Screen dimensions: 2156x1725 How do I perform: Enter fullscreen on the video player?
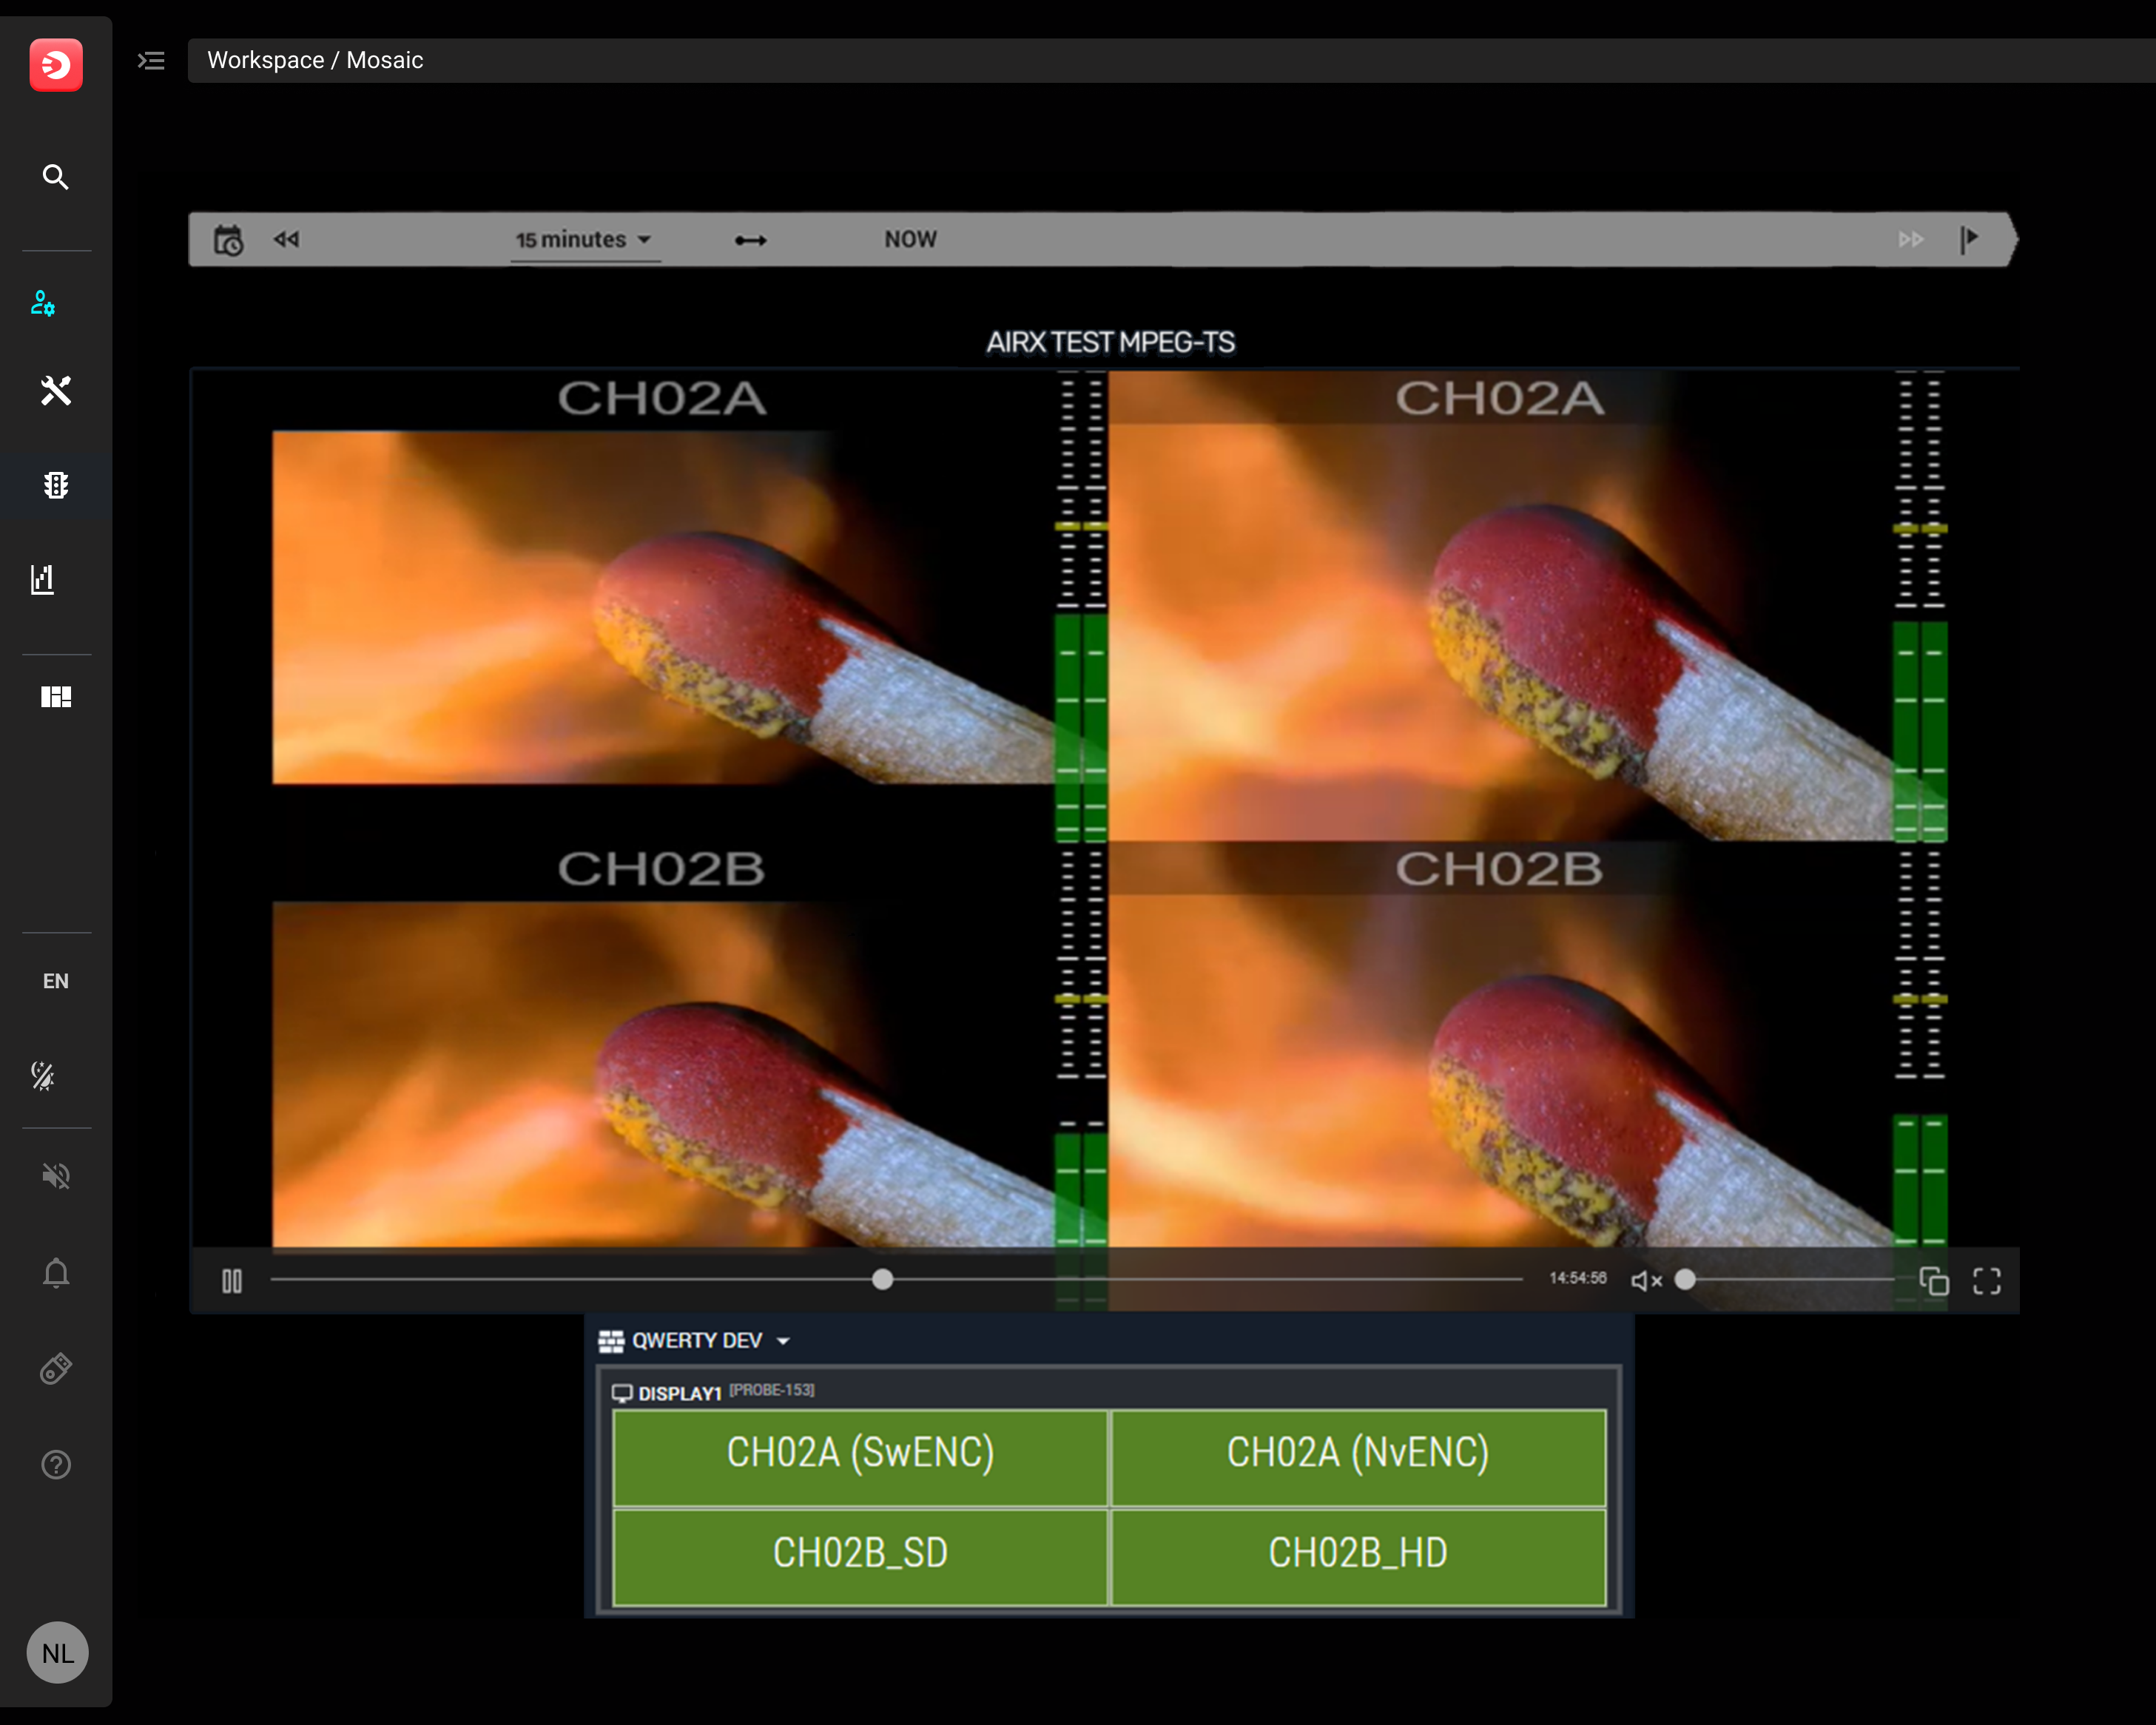click(x=1986, y=1281)
